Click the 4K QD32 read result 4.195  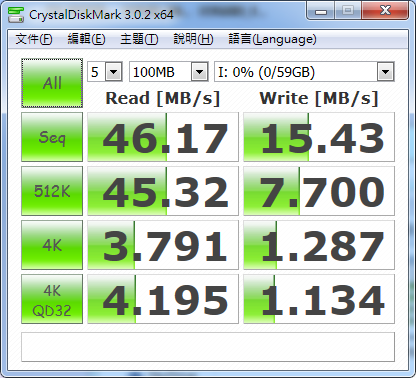coord(163,299)
